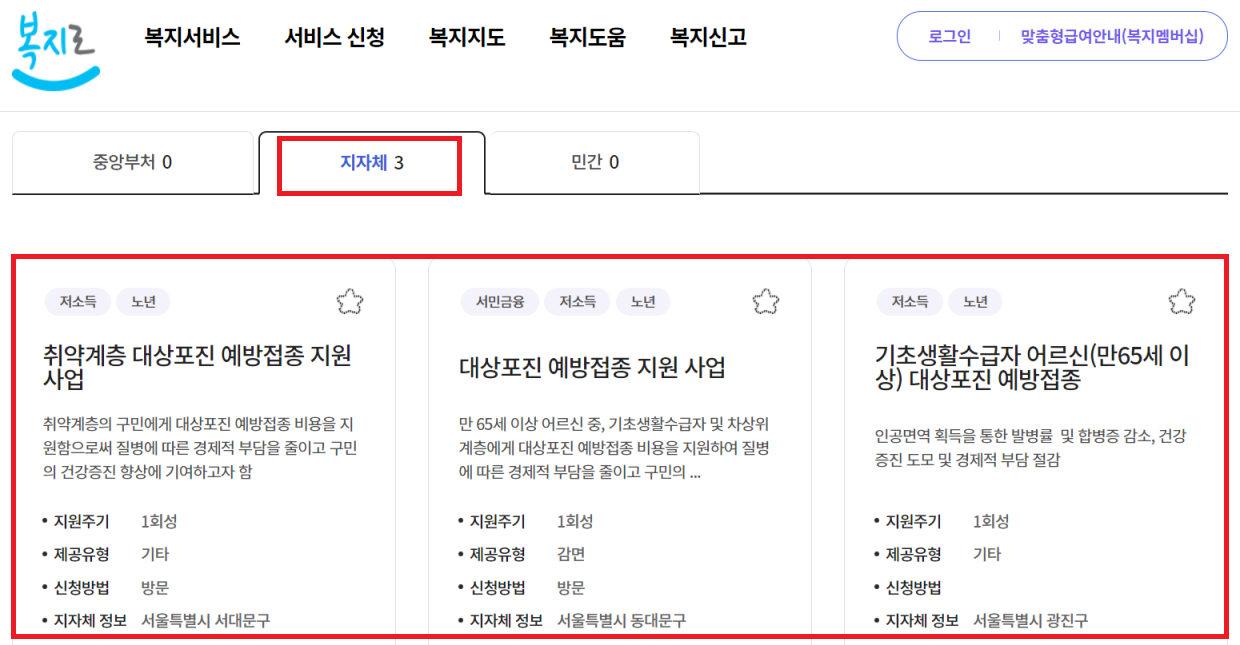Bookmark the 대상포진 예방접종 지원 사업 card star

click(767, 300)
